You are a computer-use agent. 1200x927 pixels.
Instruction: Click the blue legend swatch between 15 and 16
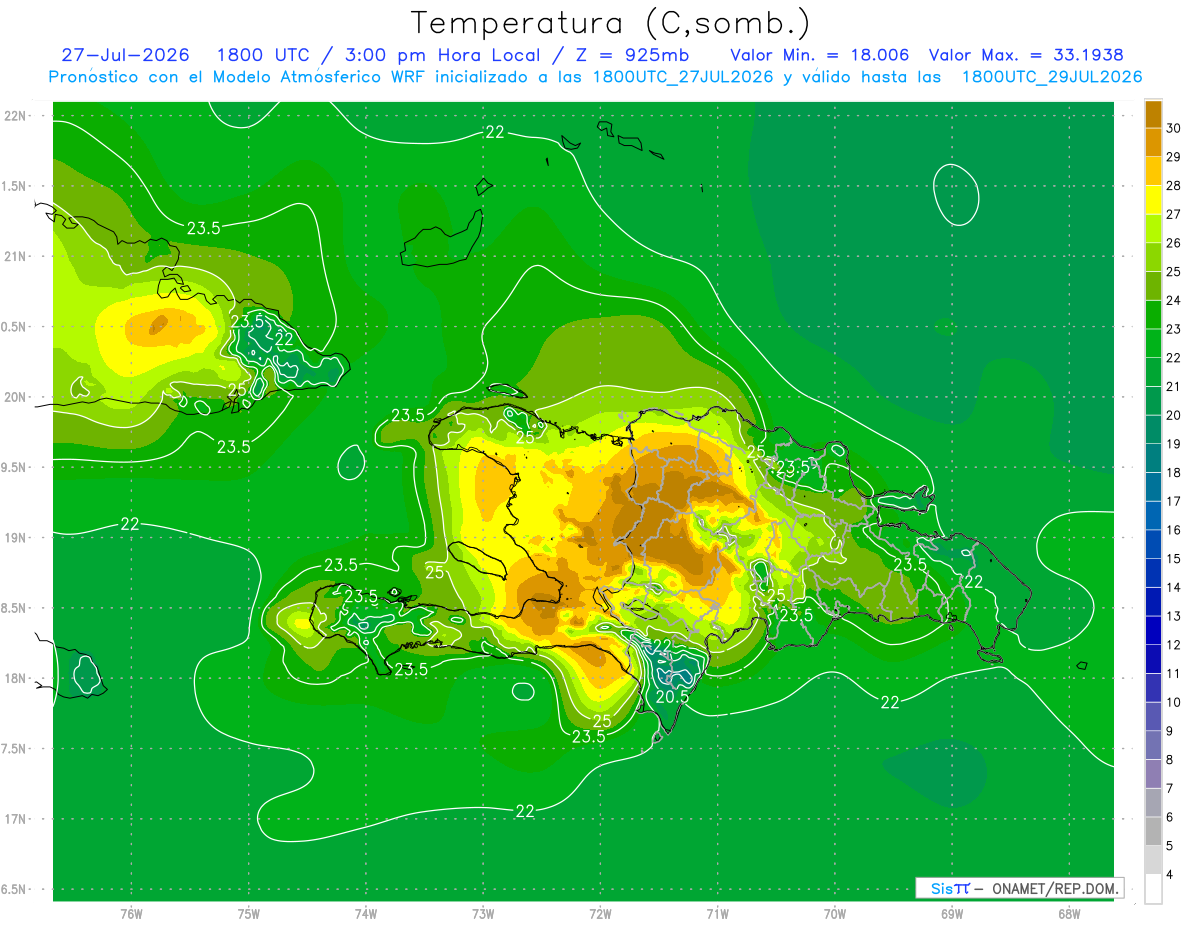pos(1153,544)
